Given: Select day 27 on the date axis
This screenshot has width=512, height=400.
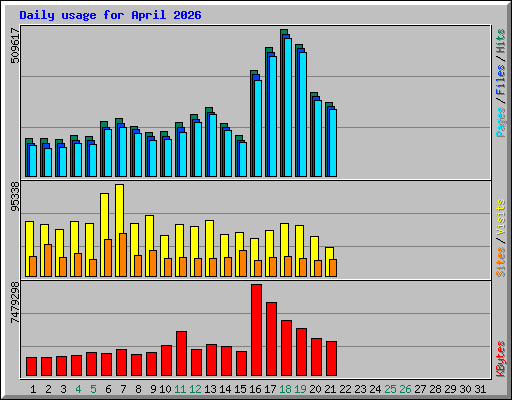Looking at the screenshot, I should tap(420, 389).
